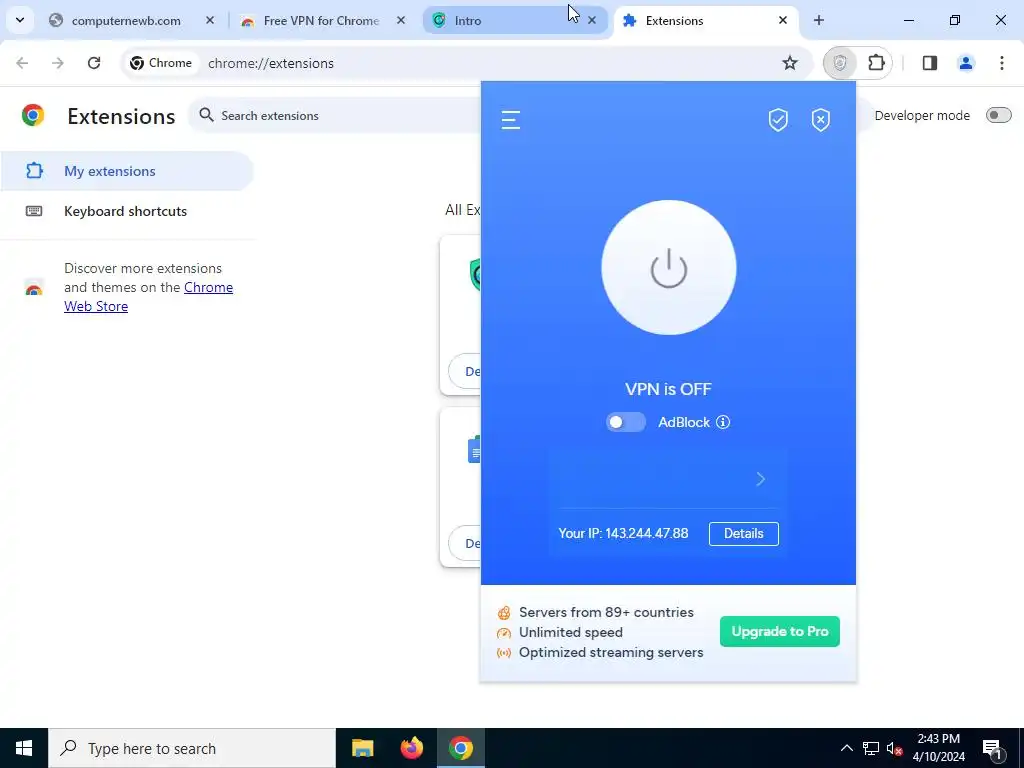Switch to Free VPN for Chrome tab
The width and height of the screenshot is (1024, 768).
pos(321,21)
